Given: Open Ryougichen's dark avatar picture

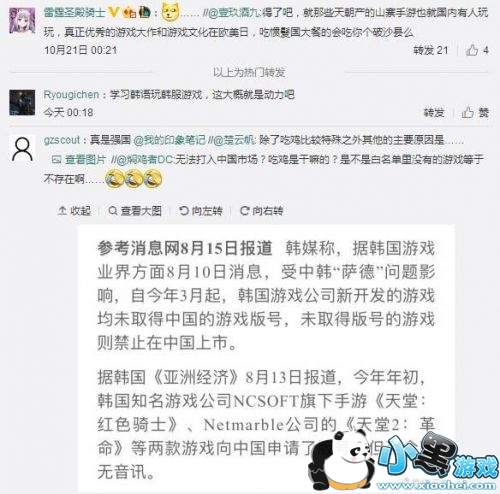Looking at the screenshot, I should coord(22,102).
